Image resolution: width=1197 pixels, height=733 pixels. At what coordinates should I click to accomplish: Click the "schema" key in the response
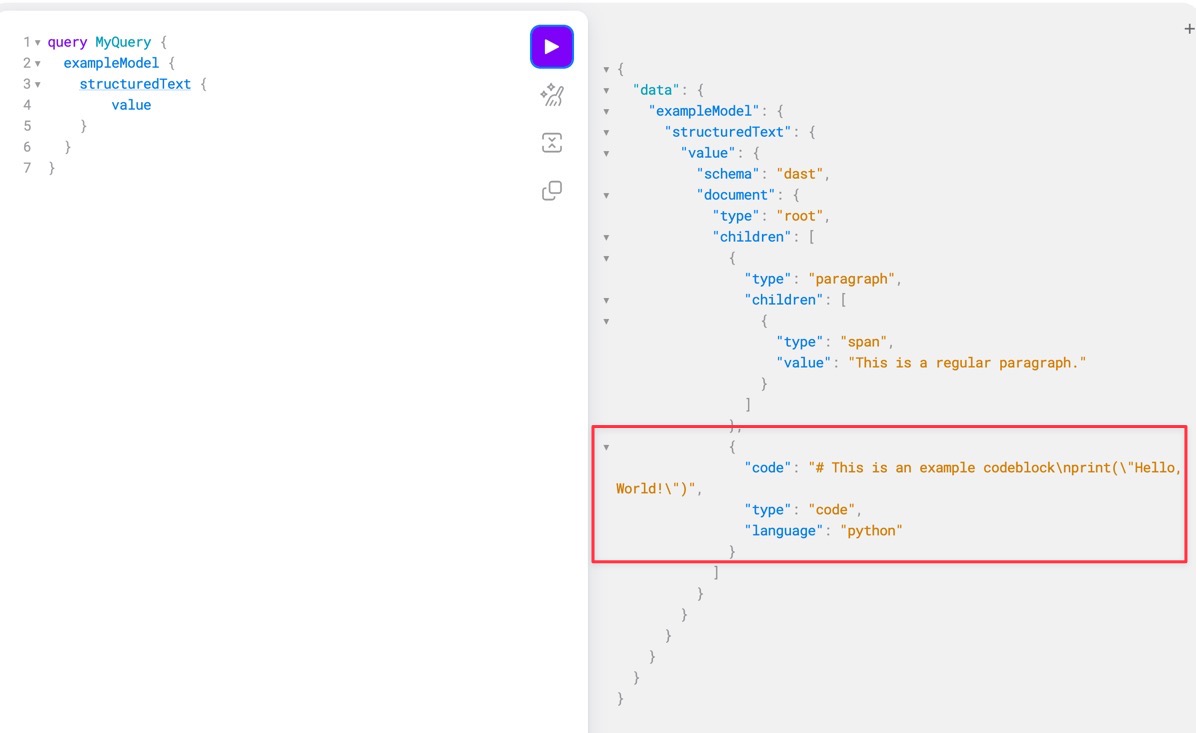point(728,174)
